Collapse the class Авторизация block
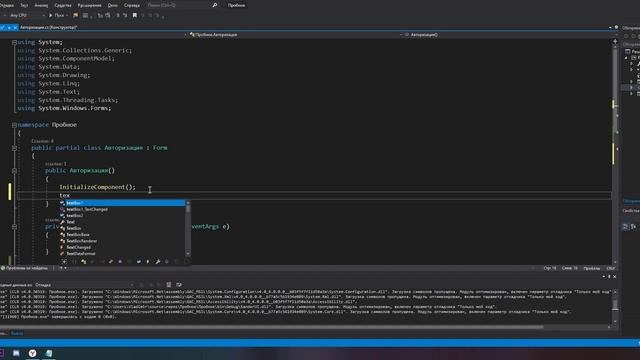The height and width of the screenshot is (360, 640). pyautogui.click(x=14, y=148)
